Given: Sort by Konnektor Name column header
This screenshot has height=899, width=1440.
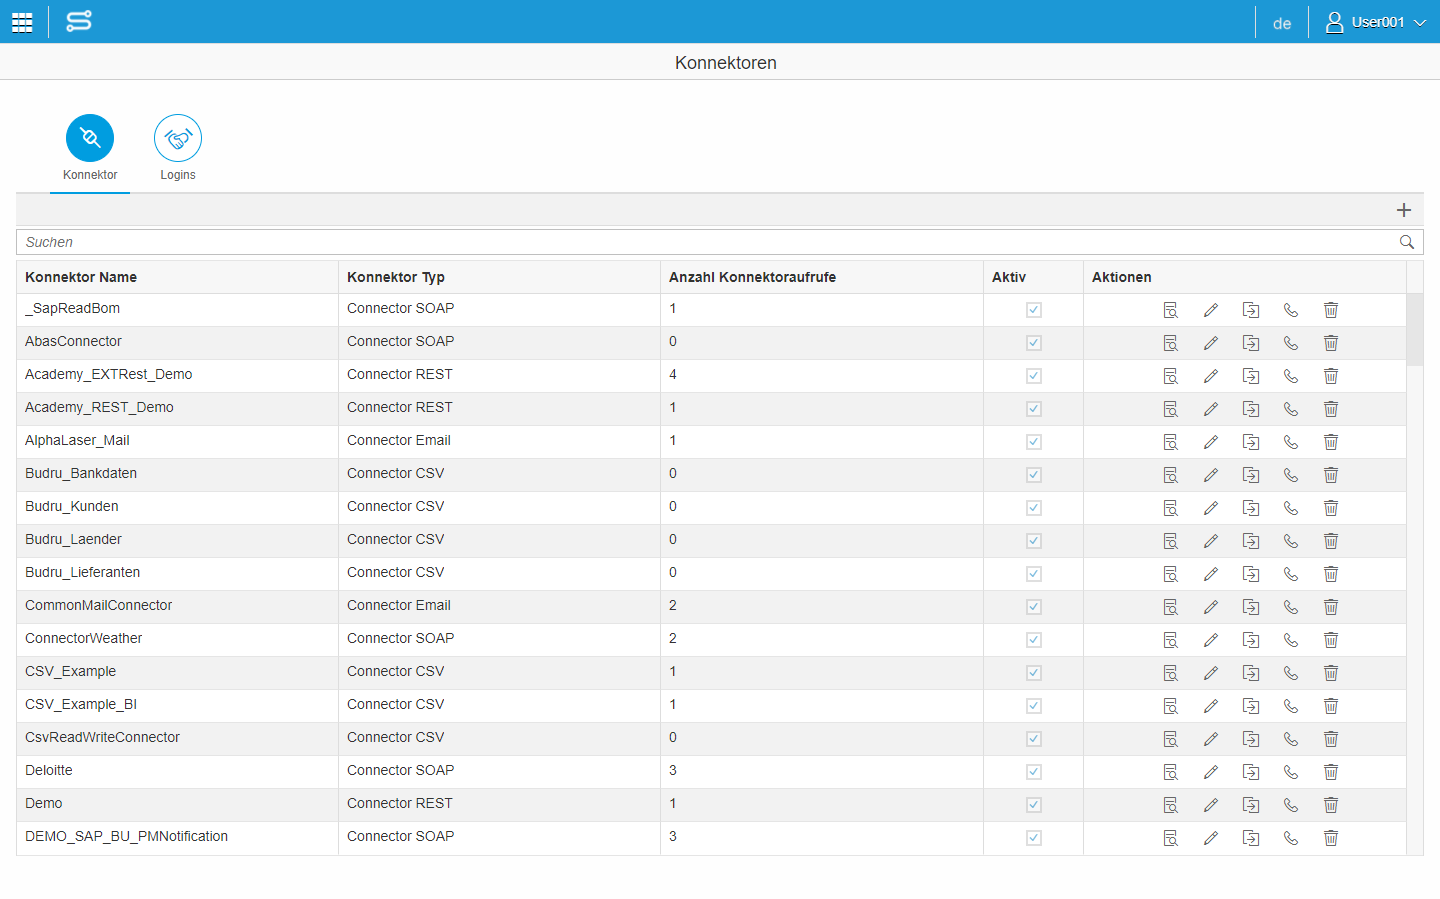Looking at the screenshot, I should click(81, 277).
